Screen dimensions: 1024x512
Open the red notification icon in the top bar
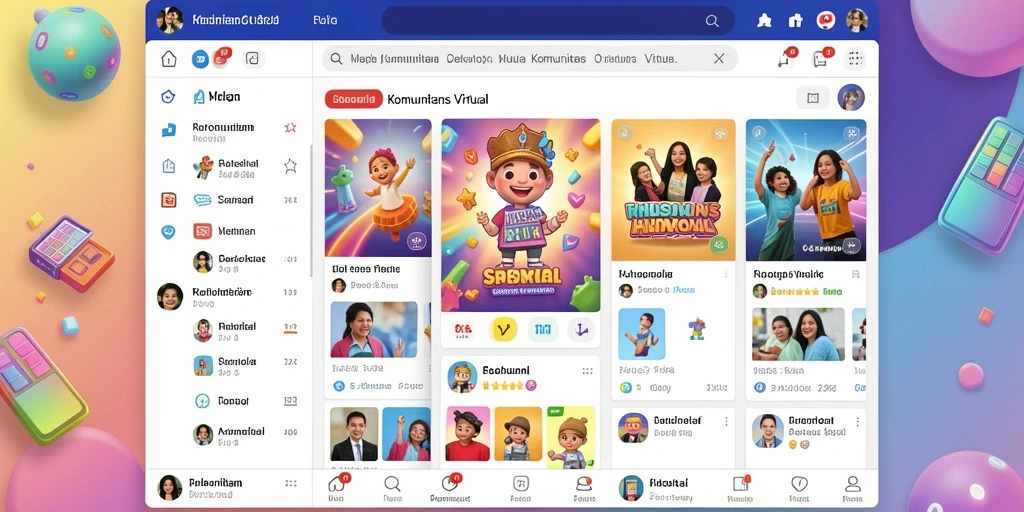click(x=825, y=20)
